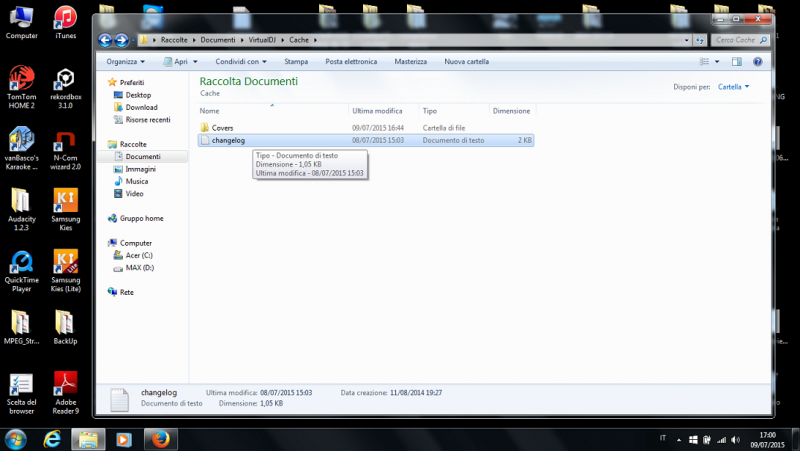Select the Adobe Reader 9 desktop icon
Image resolution: width=800 pixels, height=451 pixels.
coord(65,393)
